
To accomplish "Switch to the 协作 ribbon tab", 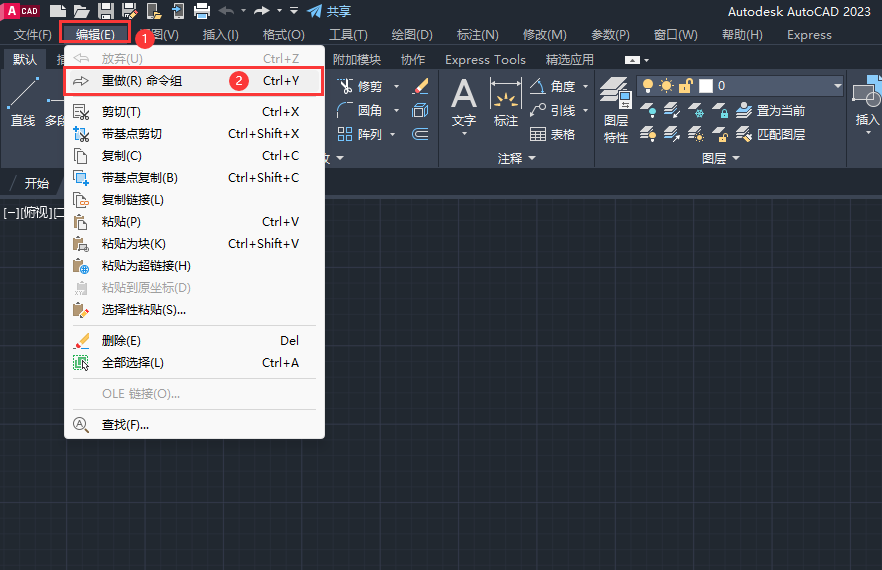I will click(x=413, y=60).
